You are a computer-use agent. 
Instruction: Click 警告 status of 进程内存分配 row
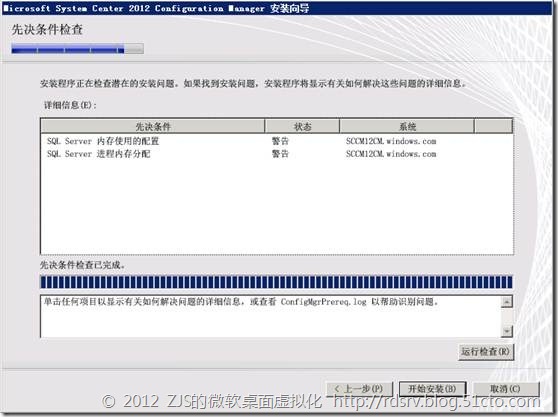tap(280, 154)
